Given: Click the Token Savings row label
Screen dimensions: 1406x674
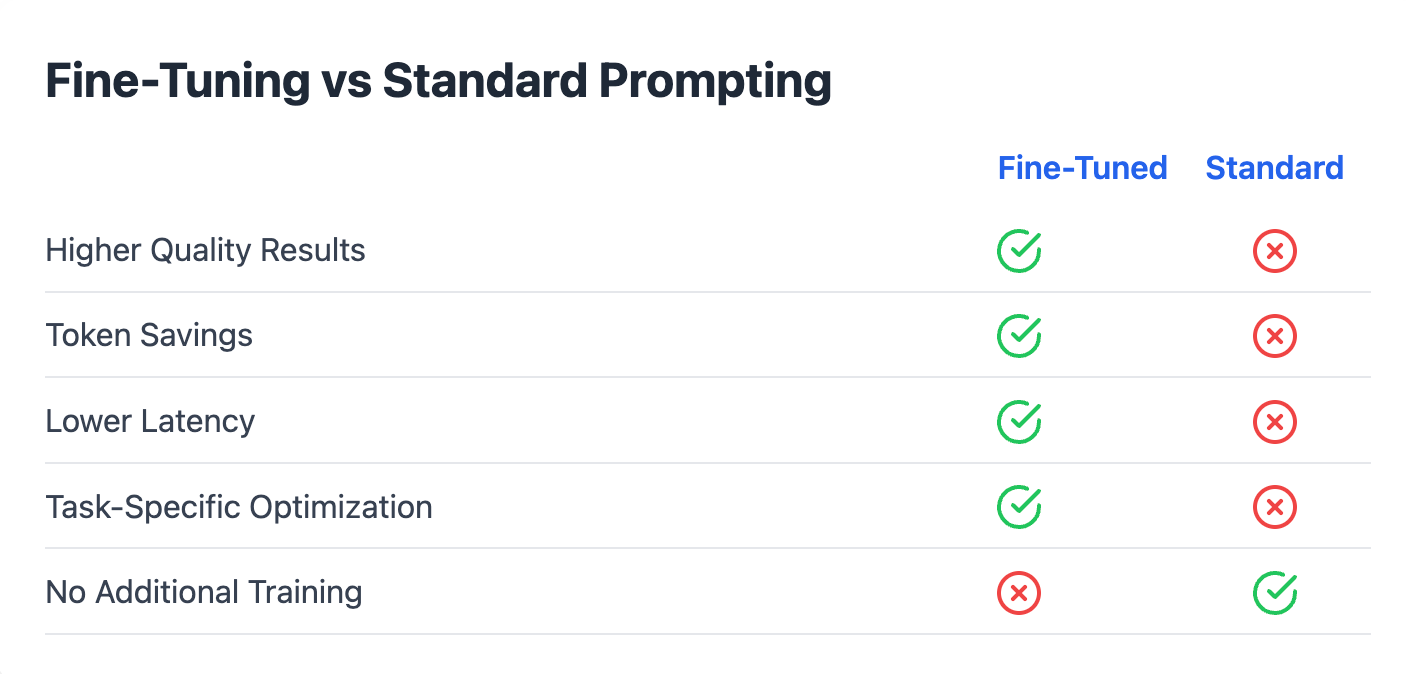Looking at the screenshot, I should tap(149, 335).
